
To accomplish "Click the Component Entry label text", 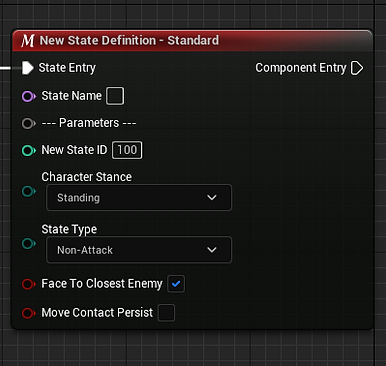I will (x=301, y=68).
